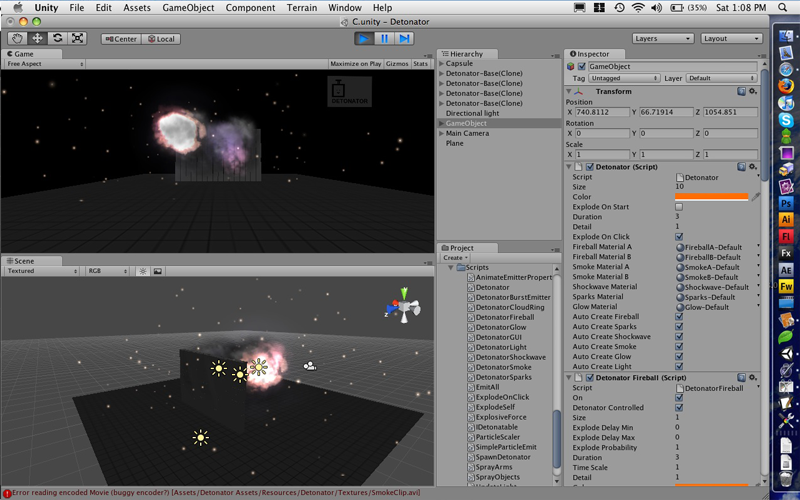800x500 pixels.
Task: Disable Auto Create Sparks checkbox
Action: point(679,327)
